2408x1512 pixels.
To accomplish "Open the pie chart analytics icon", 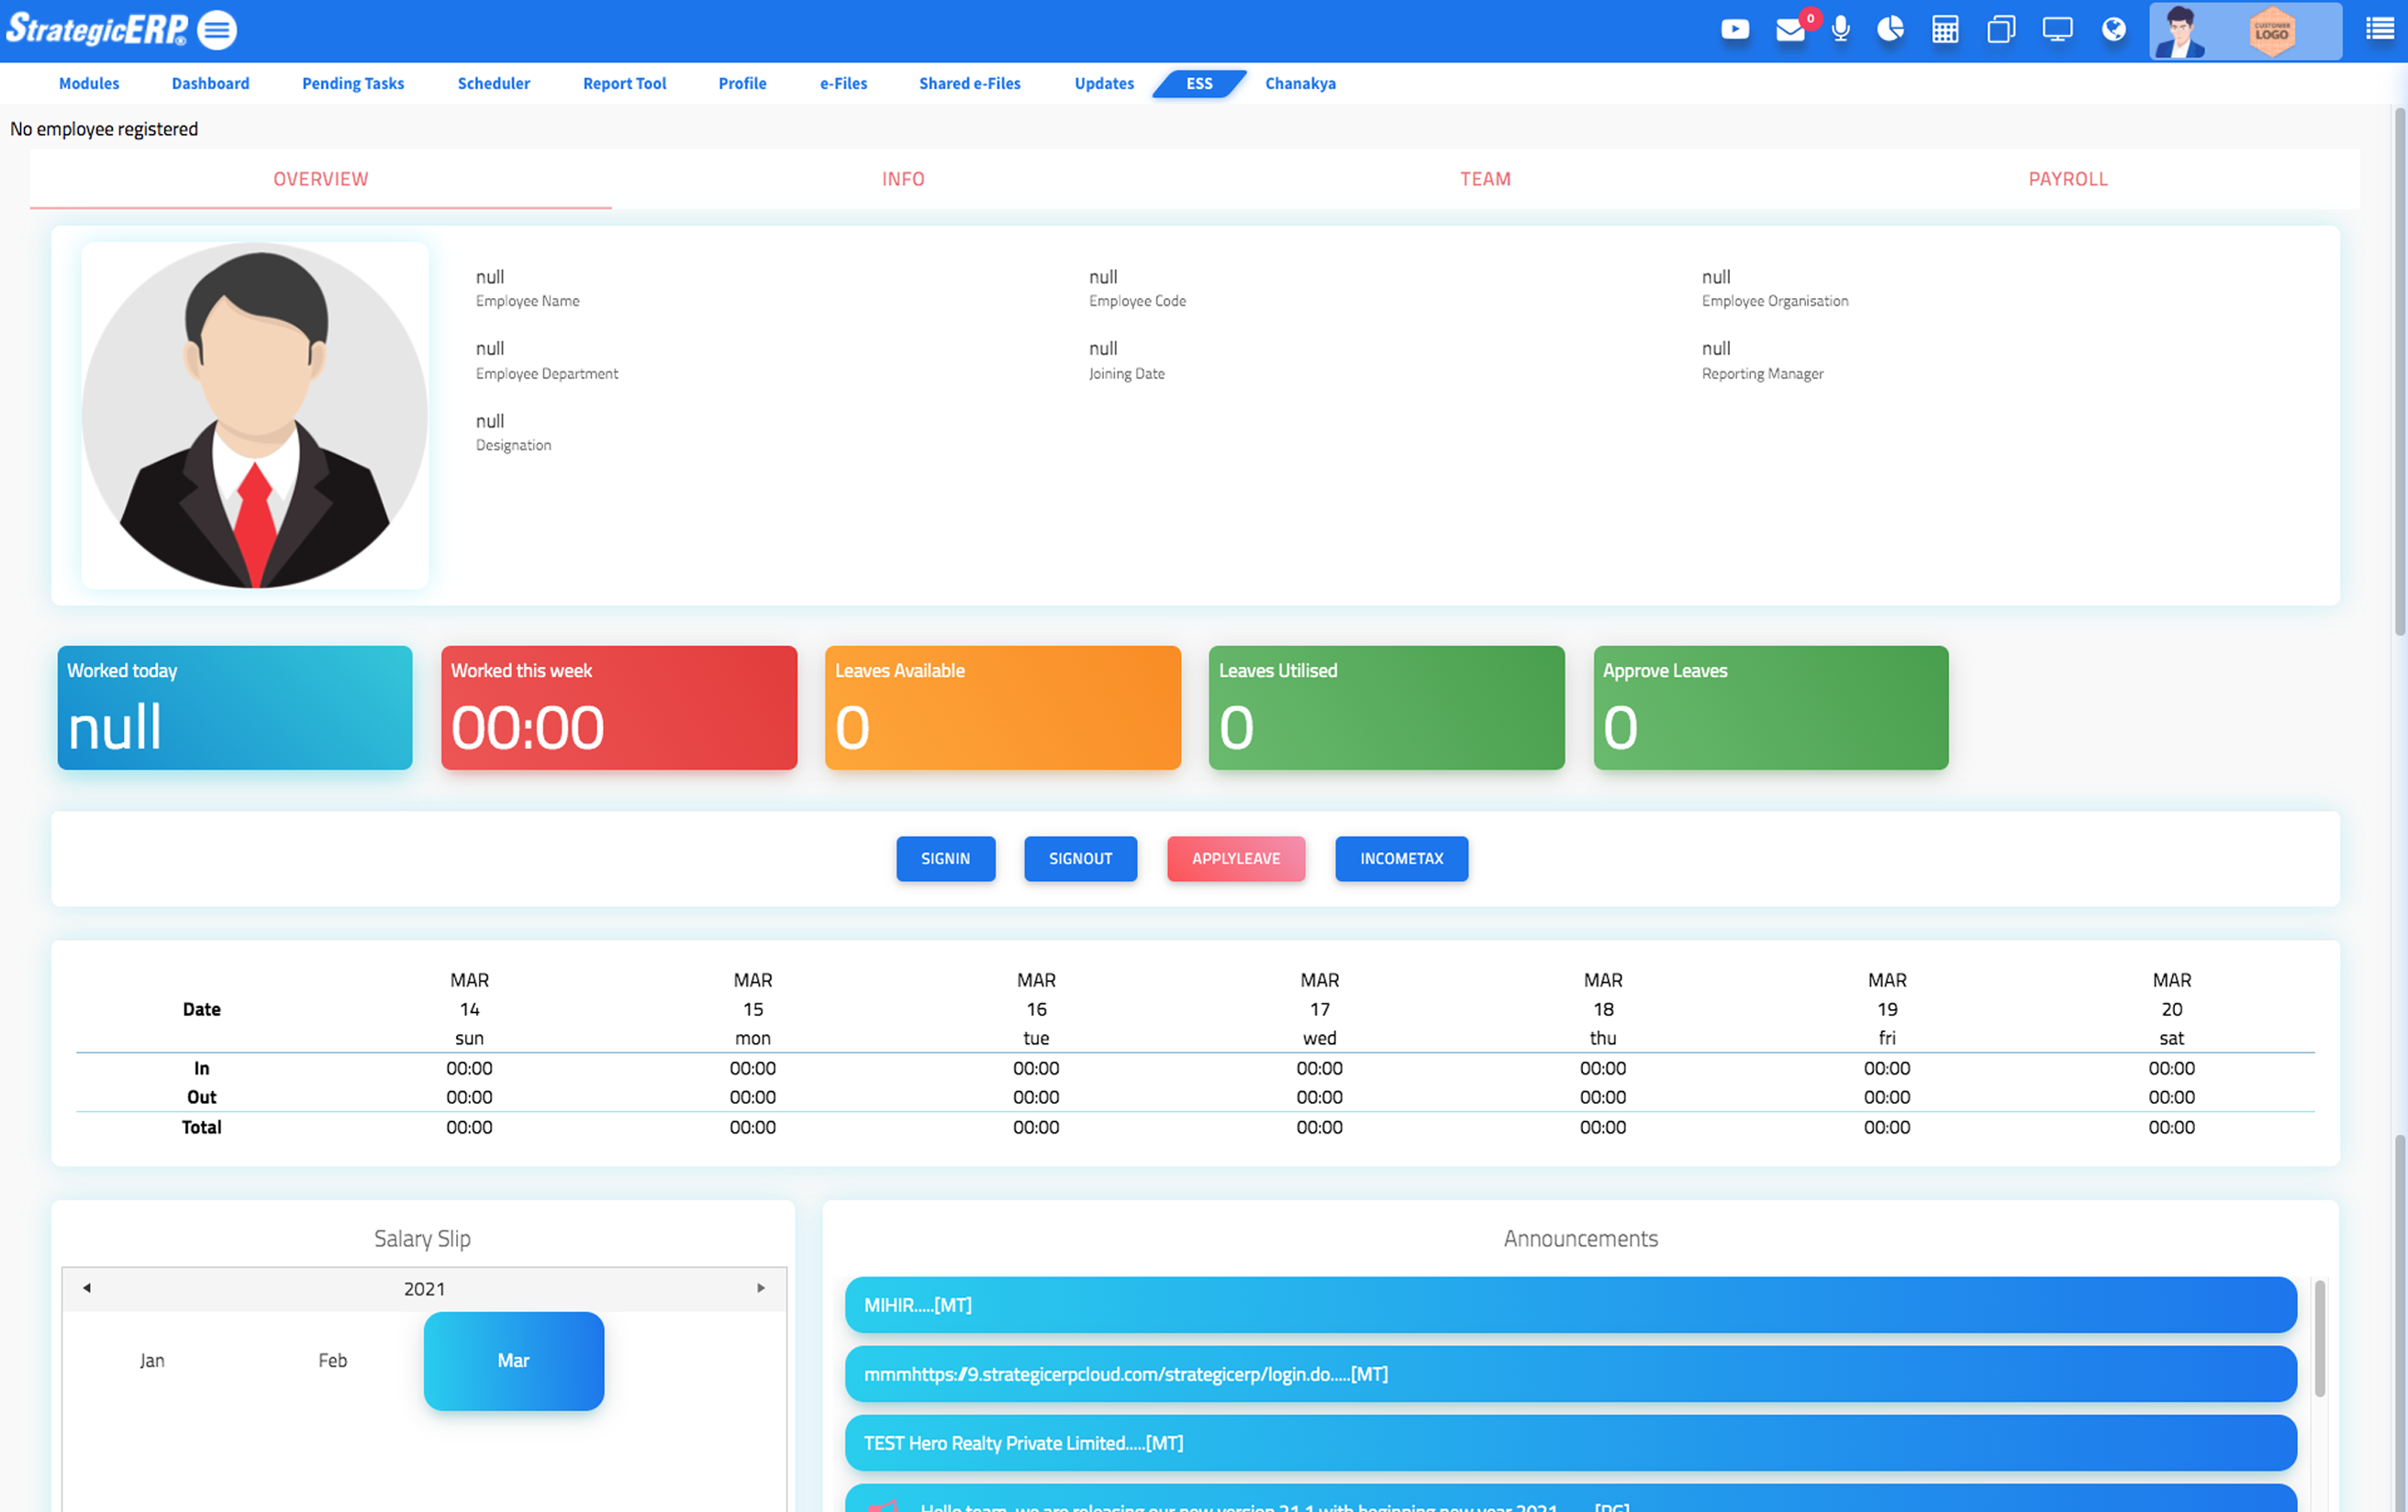I will [1890, 30].
